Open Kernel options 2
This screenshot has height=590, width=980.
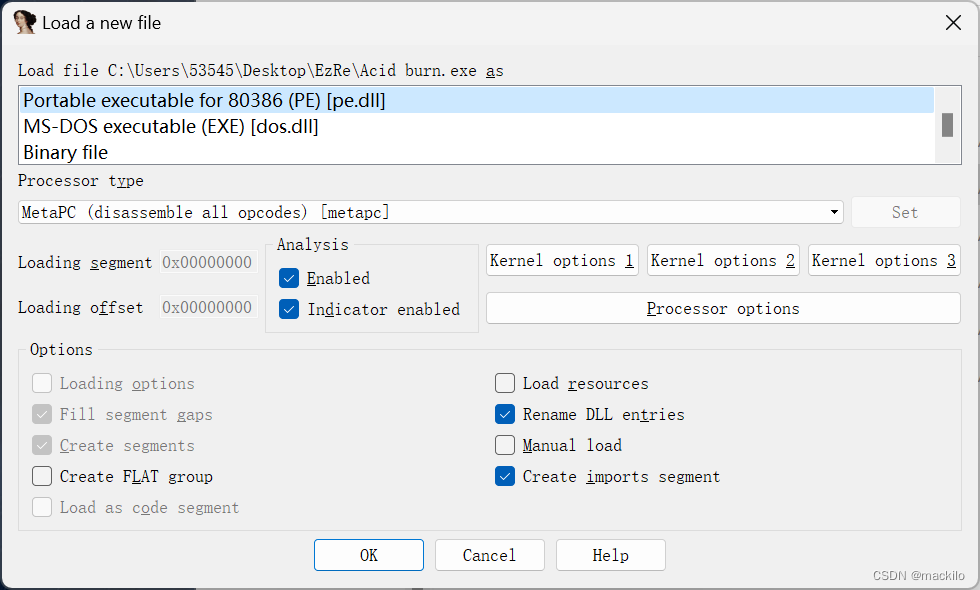723,260
